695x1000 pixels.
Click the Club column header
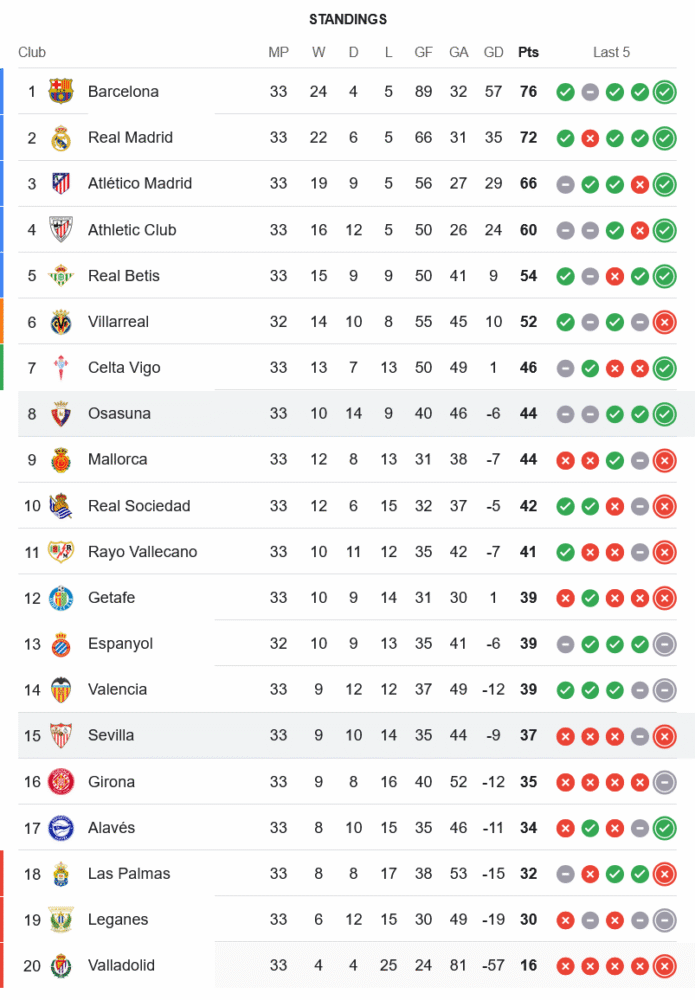32,52
